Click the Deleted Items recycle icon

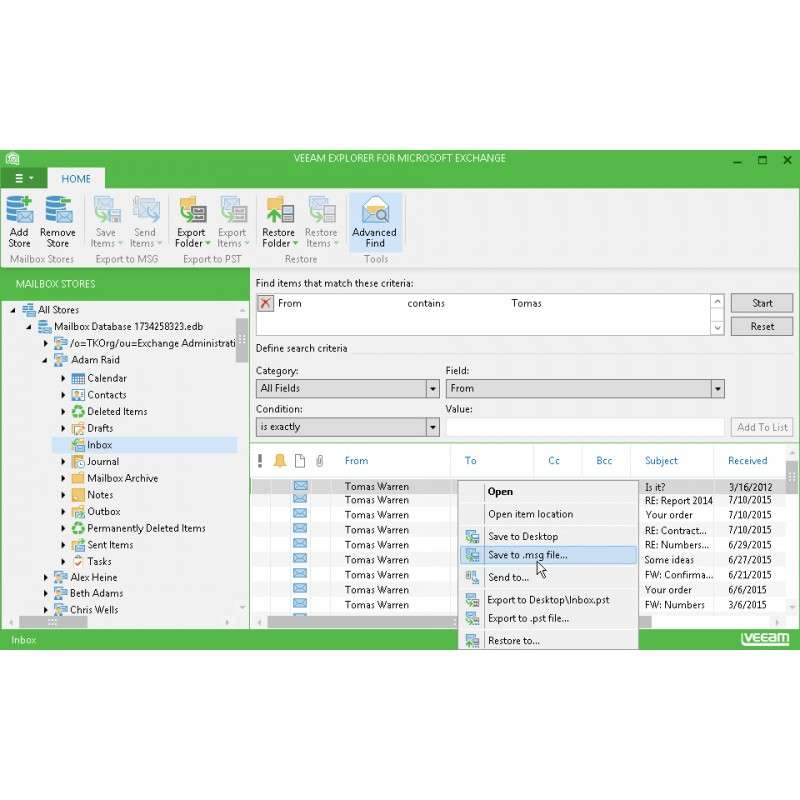pyautogui.click(x=78, y=411)
